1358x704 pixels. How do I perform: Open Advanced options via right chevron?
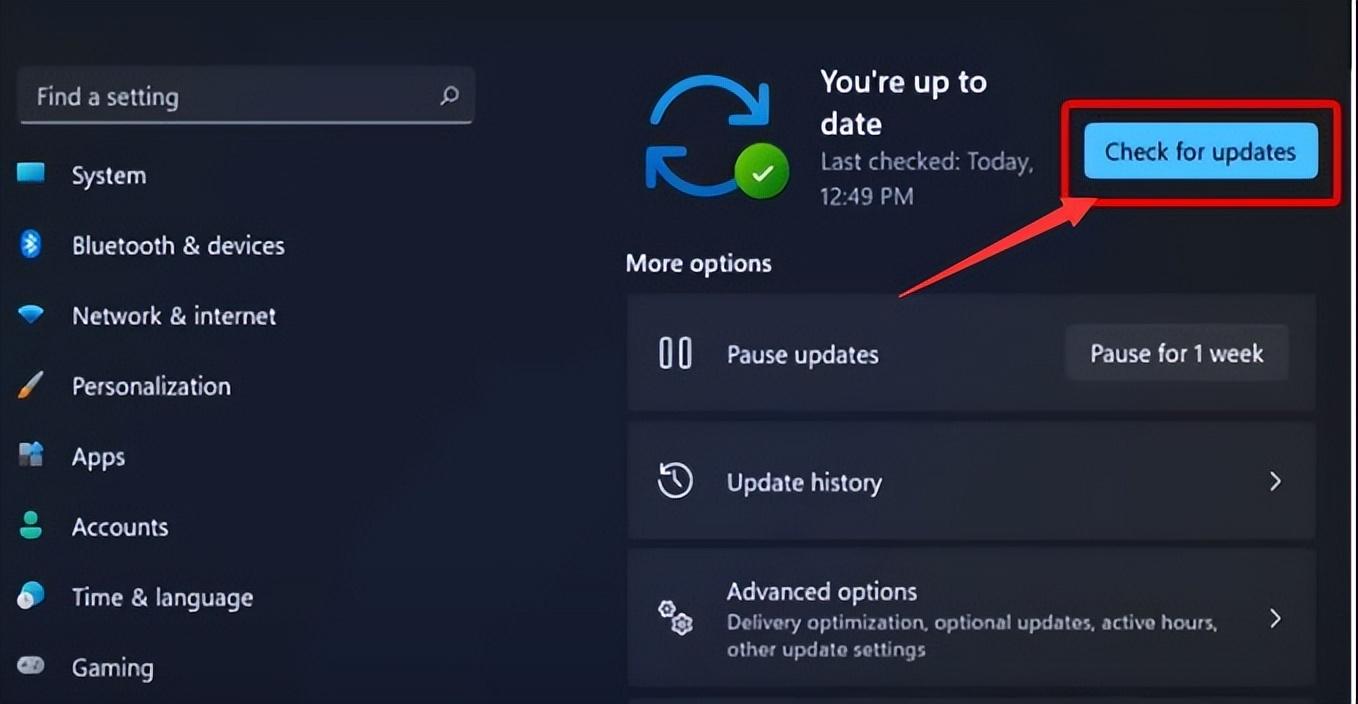pyautogui.click(x=1275, y=618)
